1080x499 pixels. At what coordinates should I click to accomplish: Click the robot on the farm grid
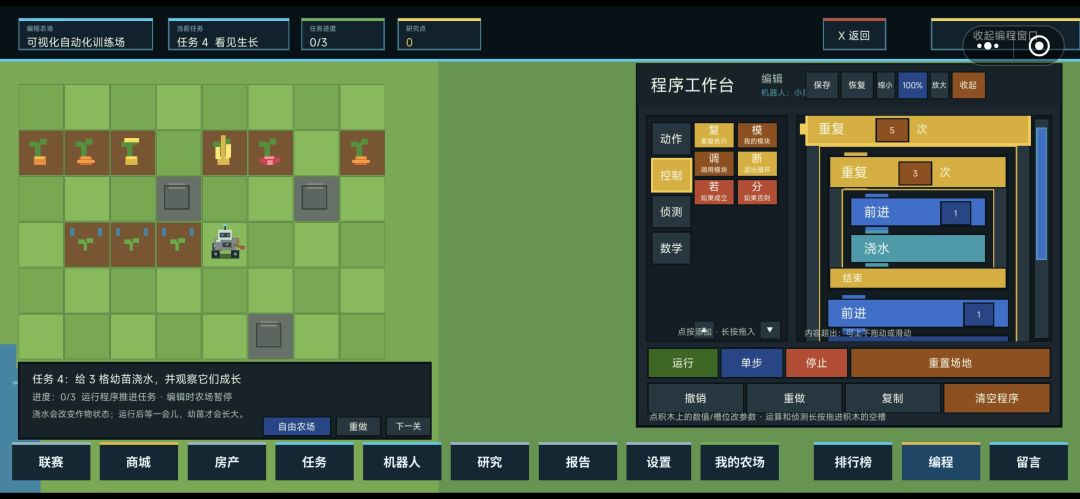(226, 243)
